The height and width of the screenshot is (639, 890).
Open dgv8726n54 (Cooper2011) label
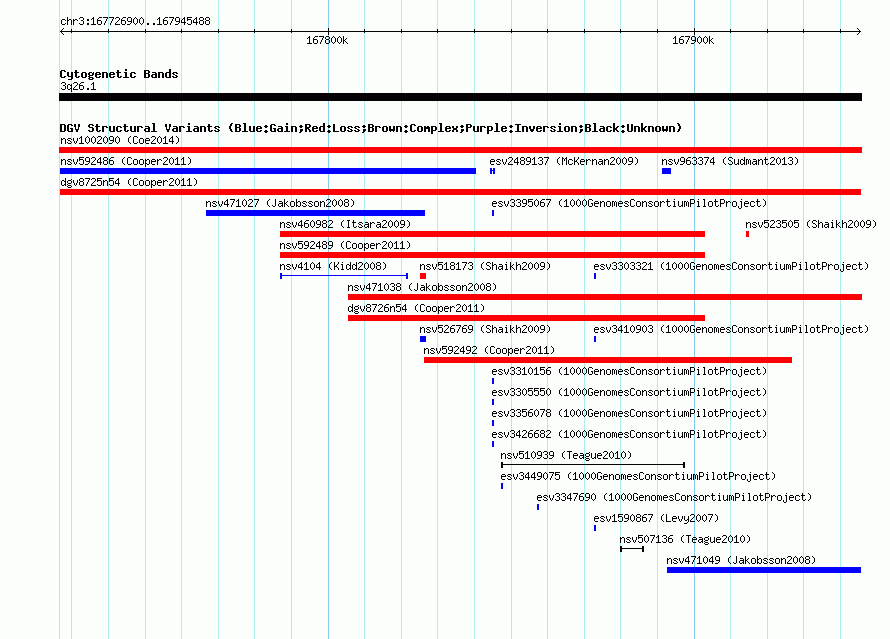coord(416,308)
